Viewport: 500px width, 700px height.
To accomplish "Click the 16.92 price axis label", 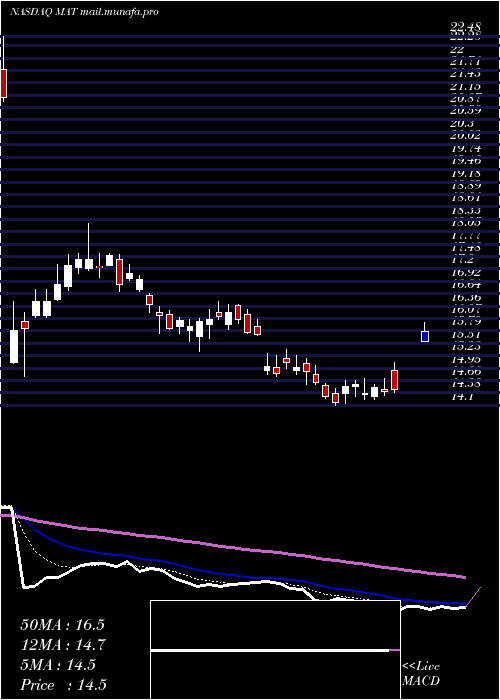I will tap(465, 273).
